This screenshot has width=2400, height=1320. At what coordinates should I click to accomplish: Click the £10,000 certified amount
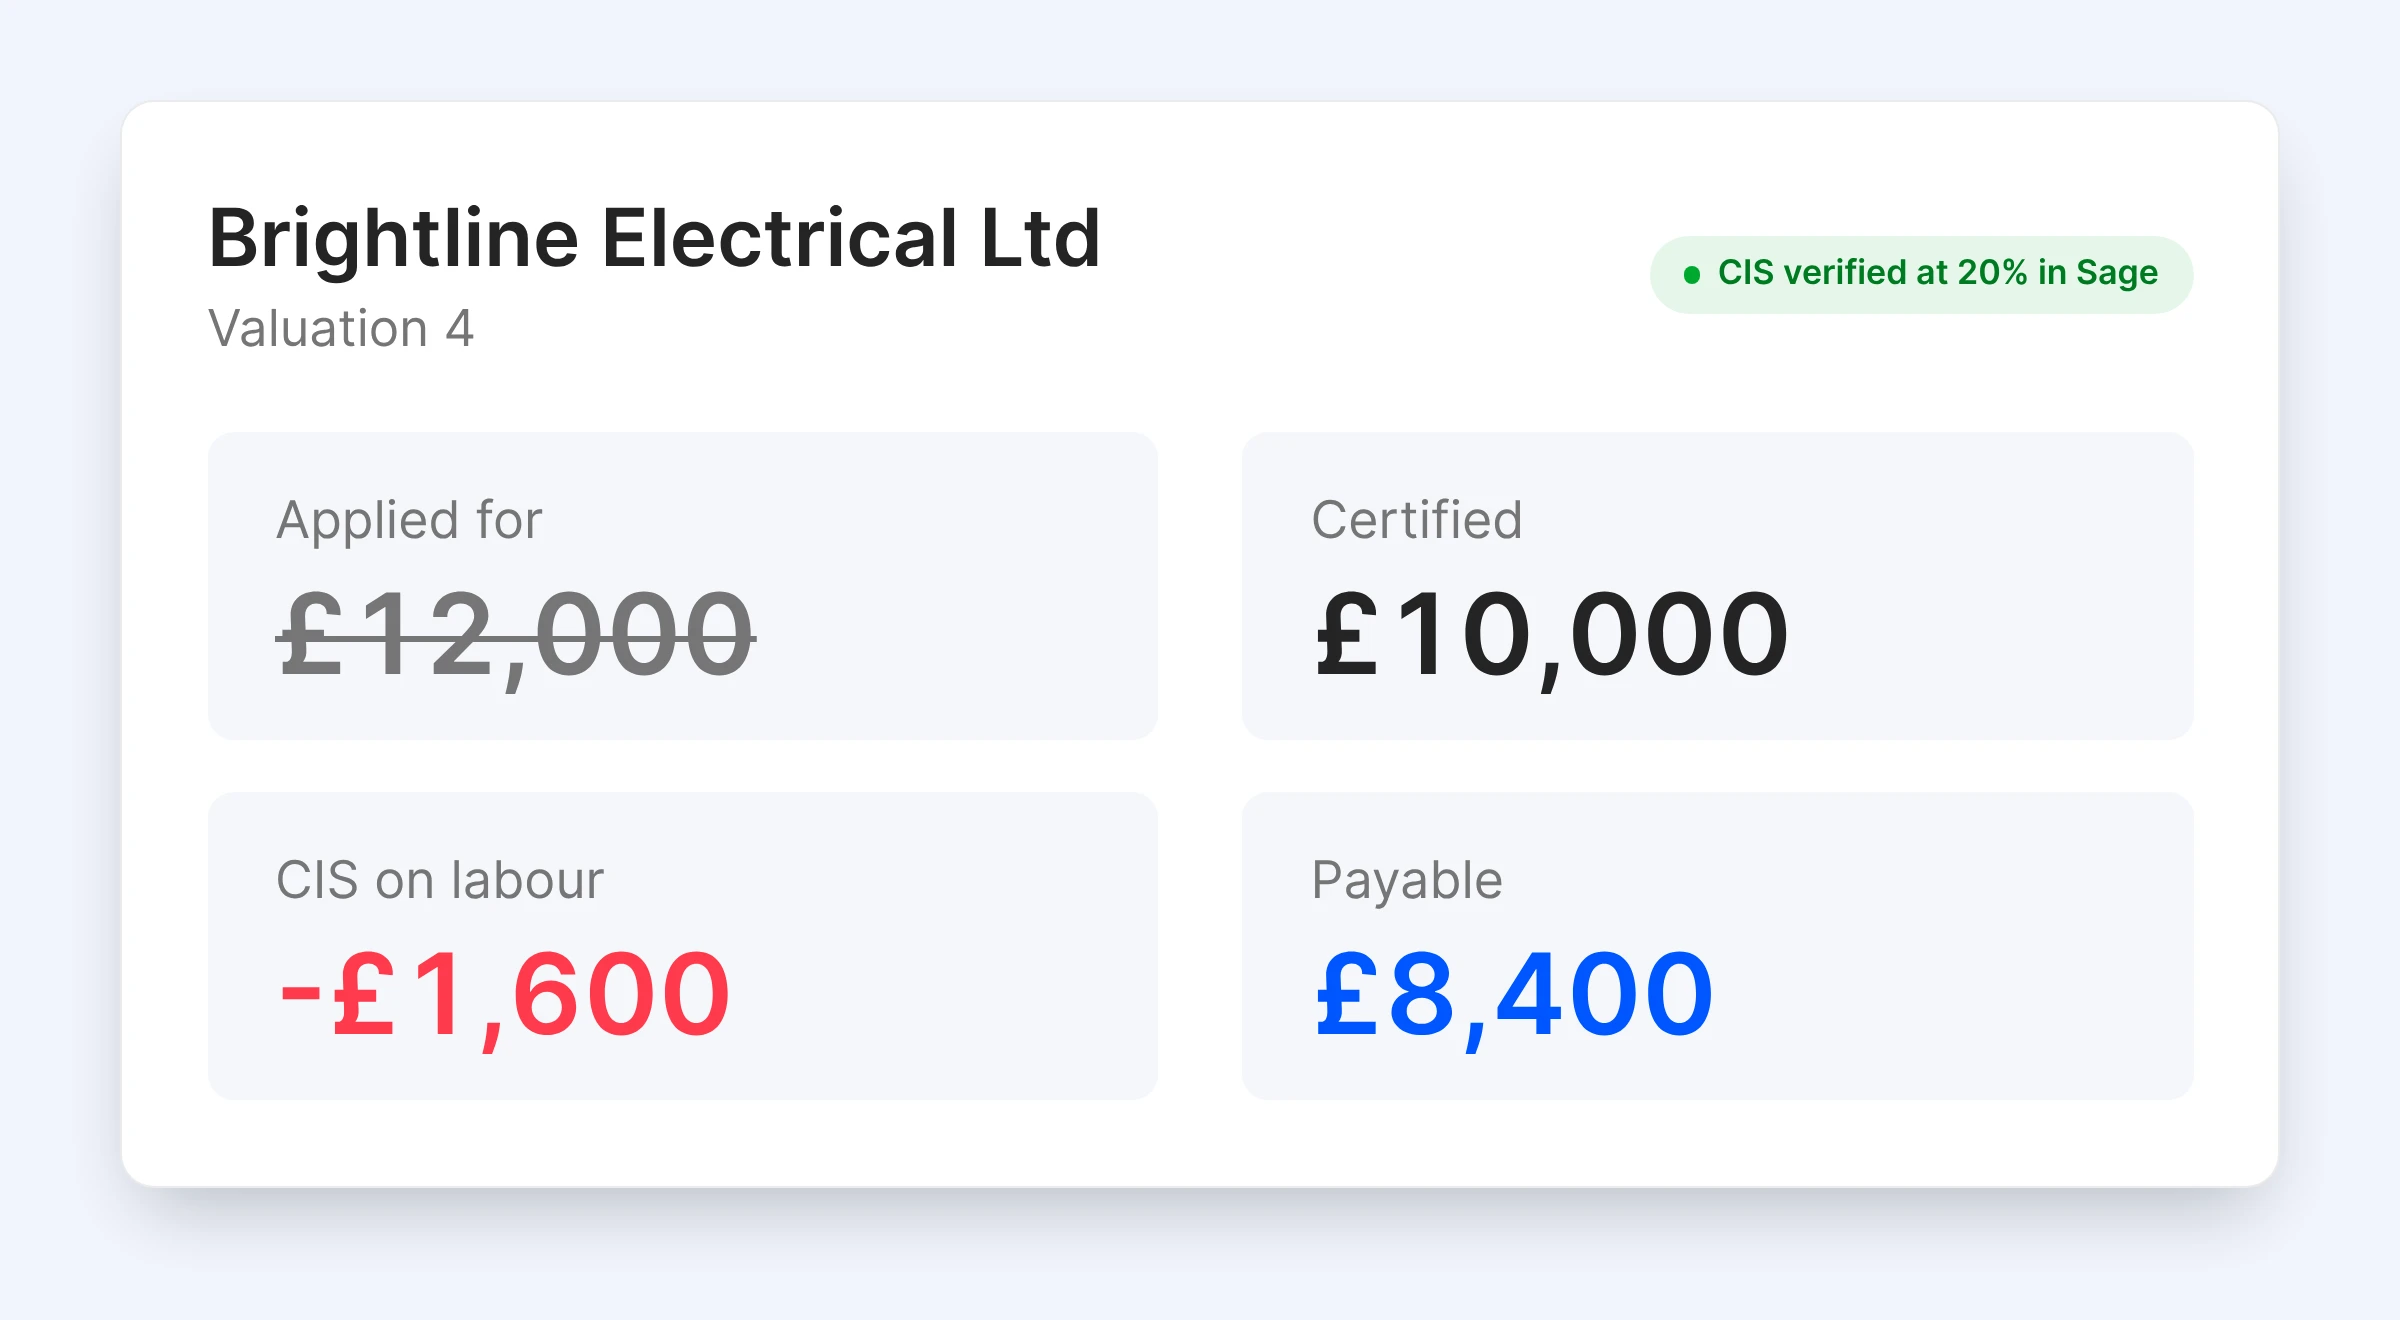(x=1551, y=636)
